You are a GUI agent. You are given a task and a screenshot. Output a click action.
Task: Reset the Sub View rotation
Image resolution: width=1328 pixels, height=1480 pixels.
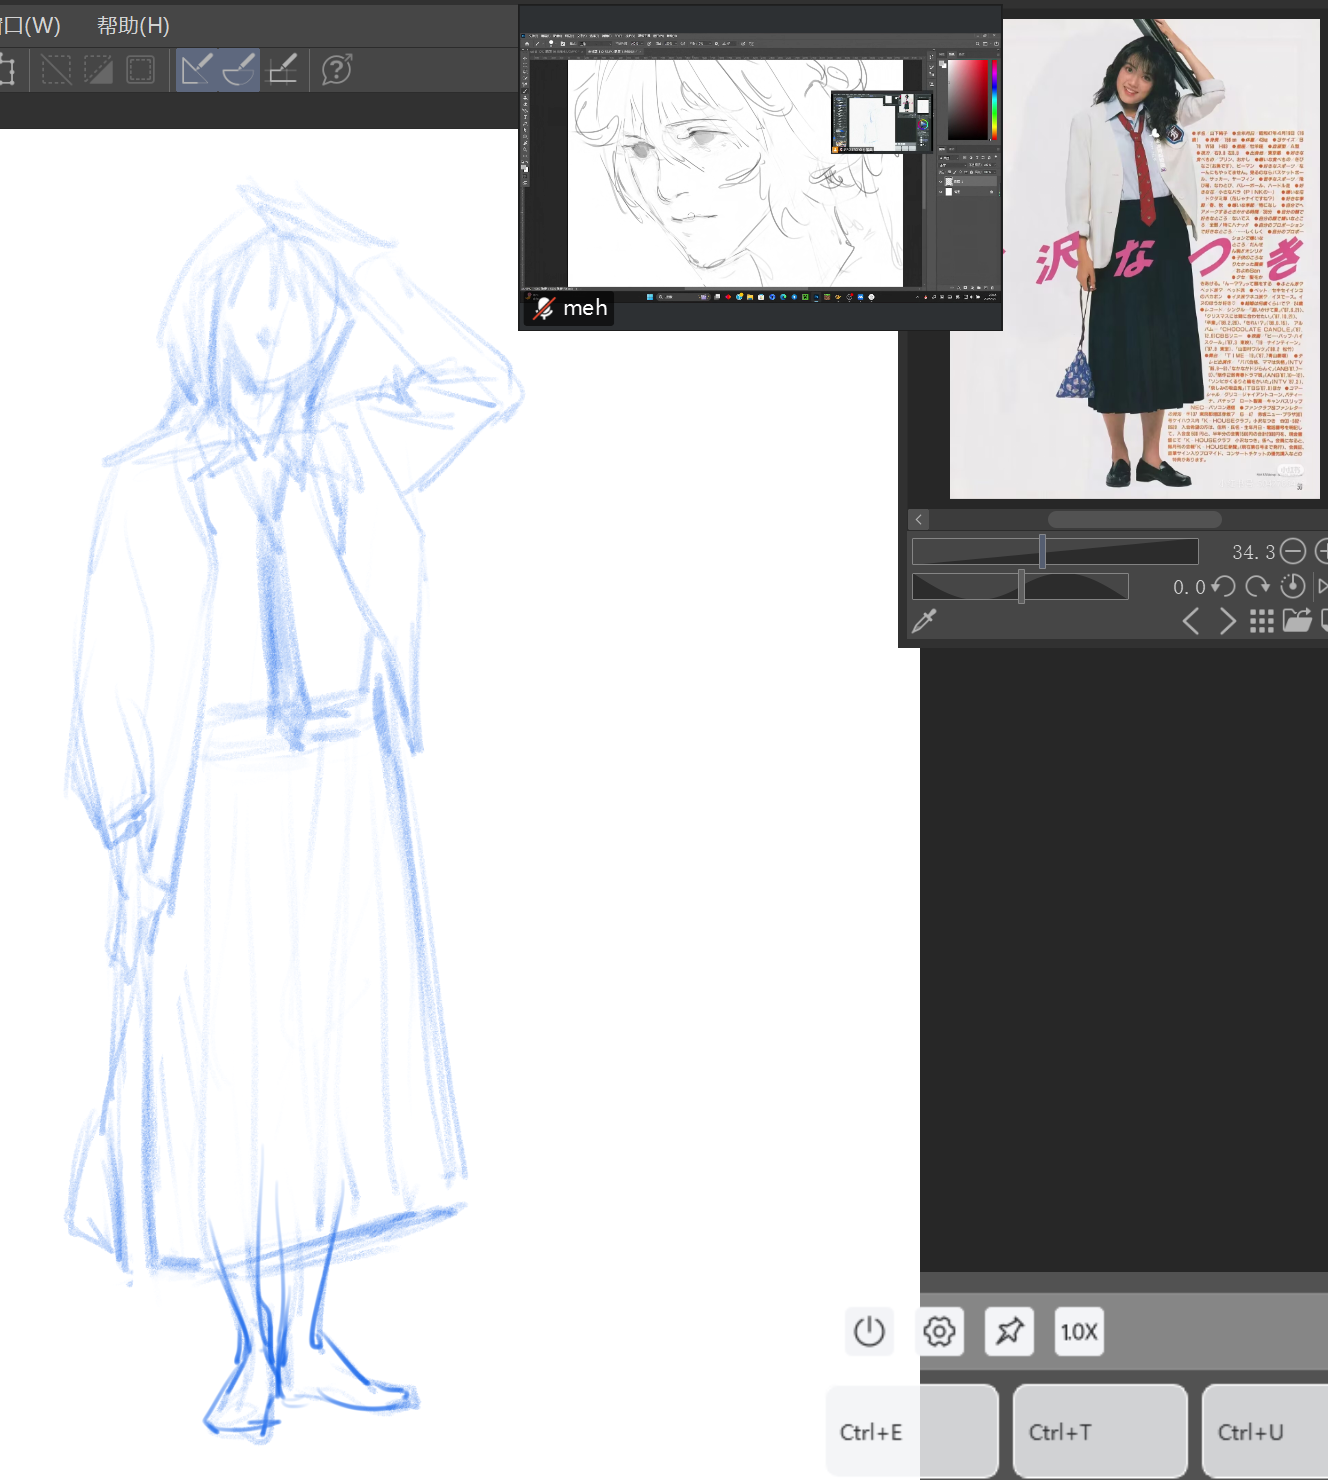[x=1292, y=586]
